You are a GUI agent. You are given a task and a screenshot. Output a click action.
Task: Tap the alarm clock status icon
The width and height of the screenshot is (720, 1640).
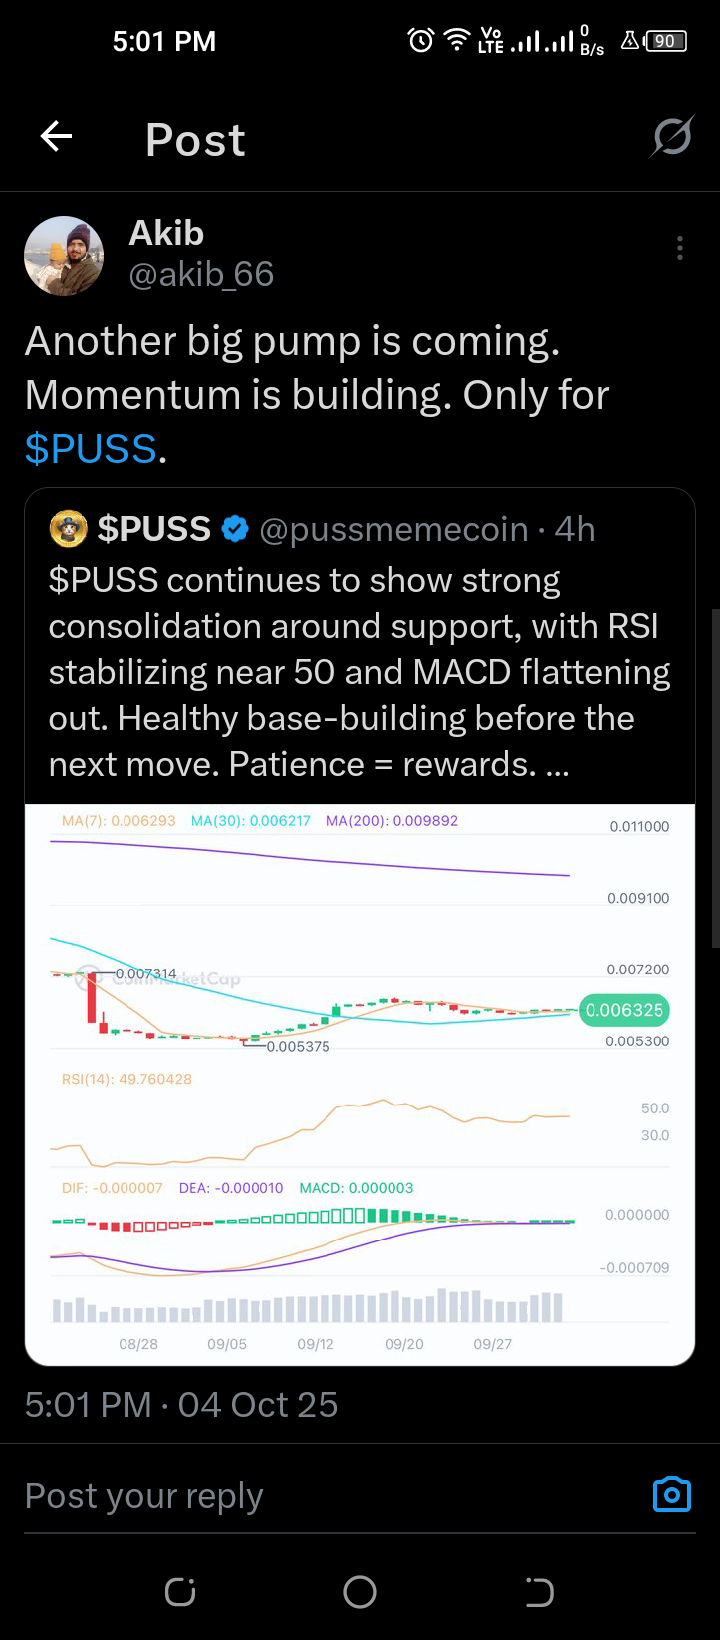point(421,40)
